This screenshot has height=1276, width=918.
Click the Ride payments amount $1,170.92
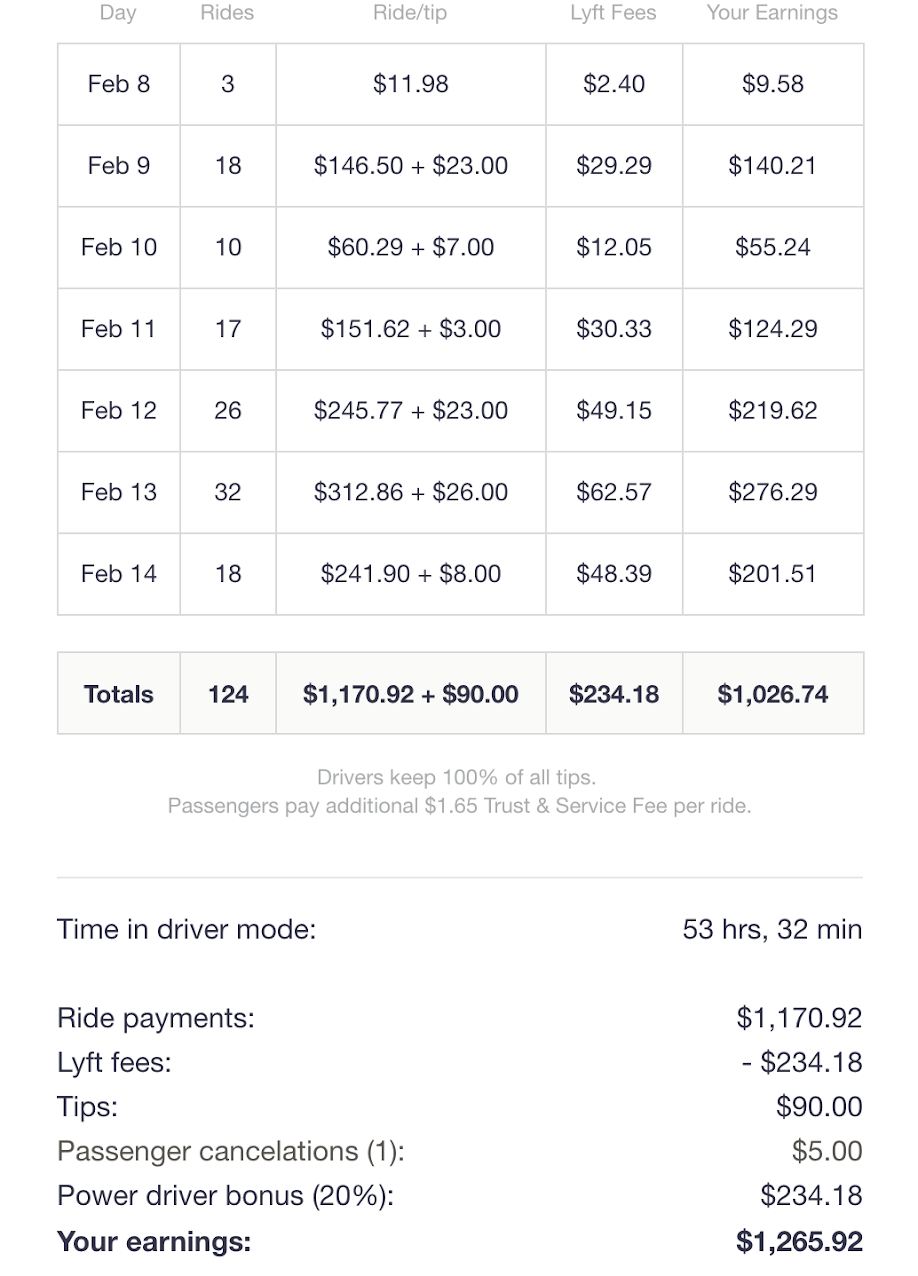[798, 1018]
